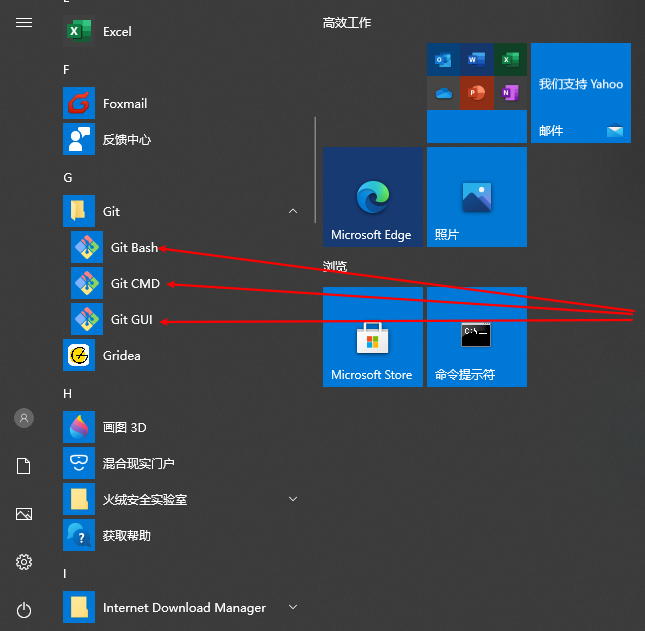Screen dimensions: 645x631
Task: Open 反馈中心 (Feedback Hub)
Action: click(126, 139)
